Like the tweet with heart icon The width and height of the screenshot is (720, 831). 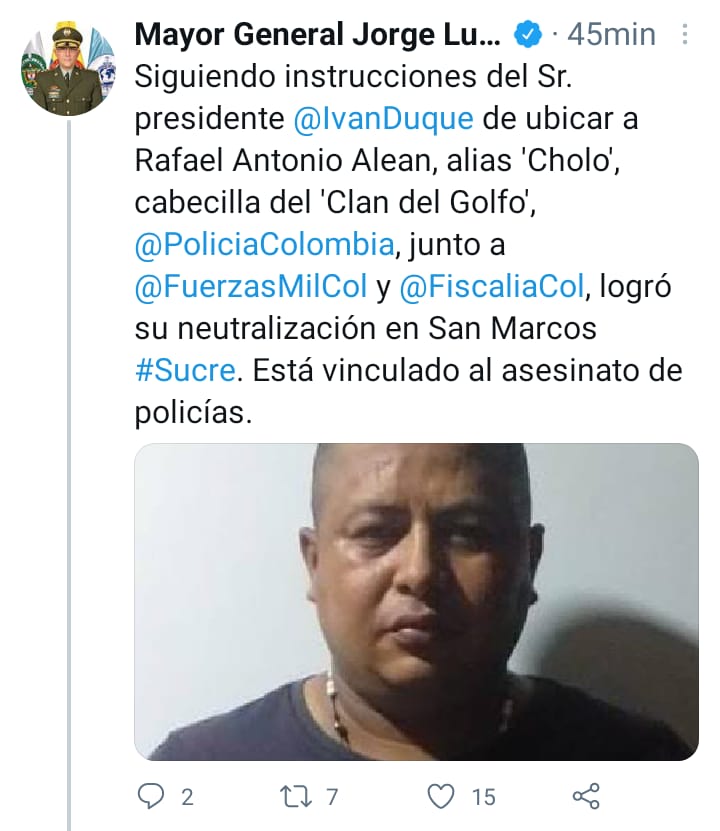click(x=441, y=796)
